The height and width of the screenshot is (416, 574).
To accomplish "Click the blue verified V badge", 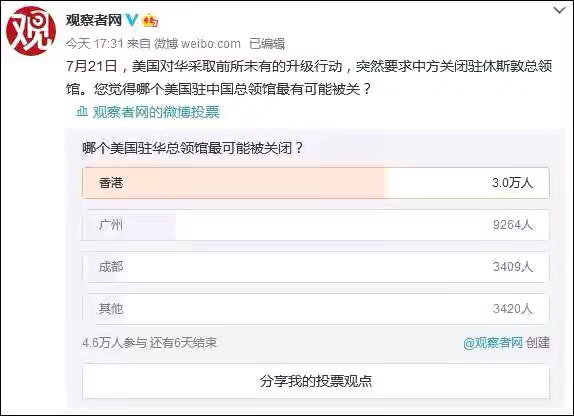I will coord(132,20).
